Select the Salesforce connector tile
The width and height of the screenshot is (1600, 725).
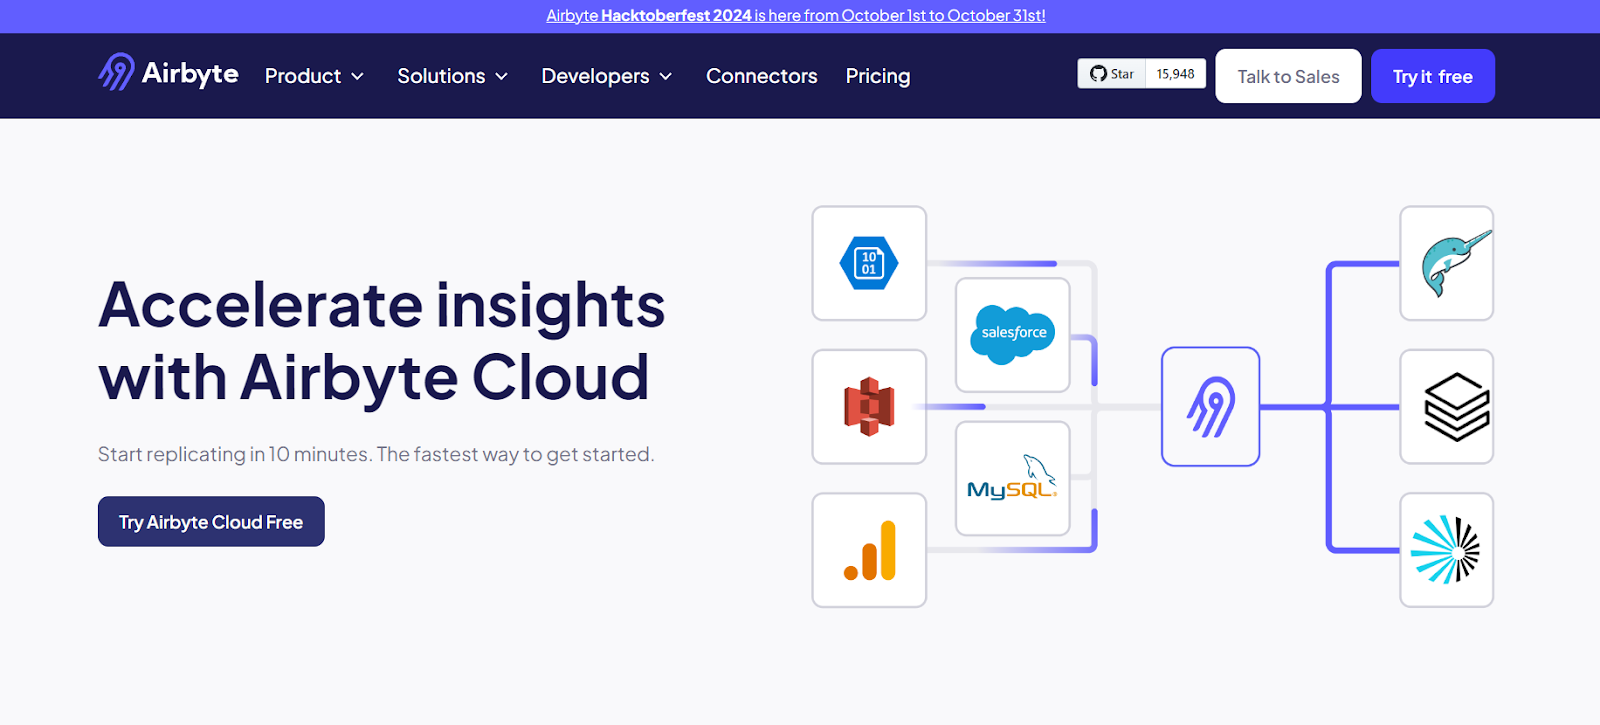point(1013,335)
